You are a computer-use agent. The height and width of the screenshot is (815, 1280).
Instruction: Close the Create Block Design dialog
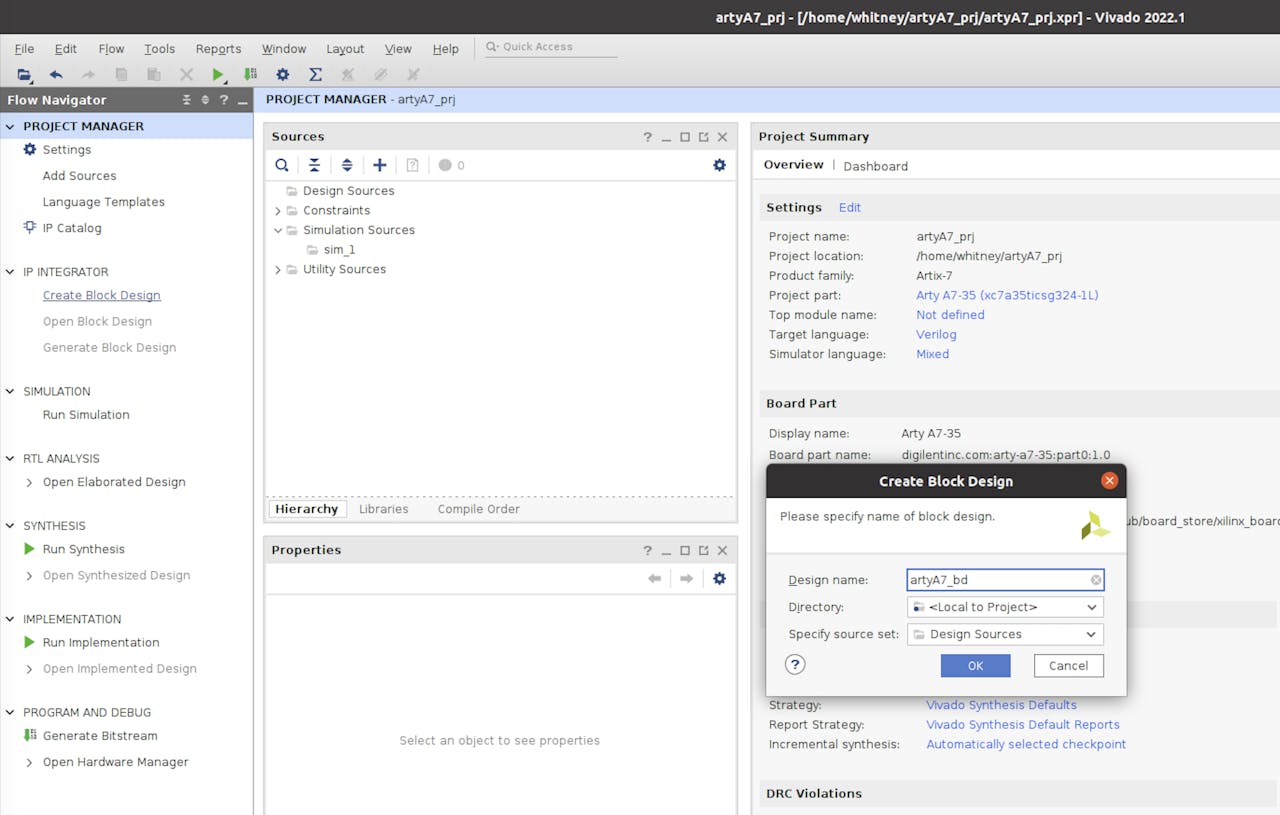click(x=1109, y=481)
